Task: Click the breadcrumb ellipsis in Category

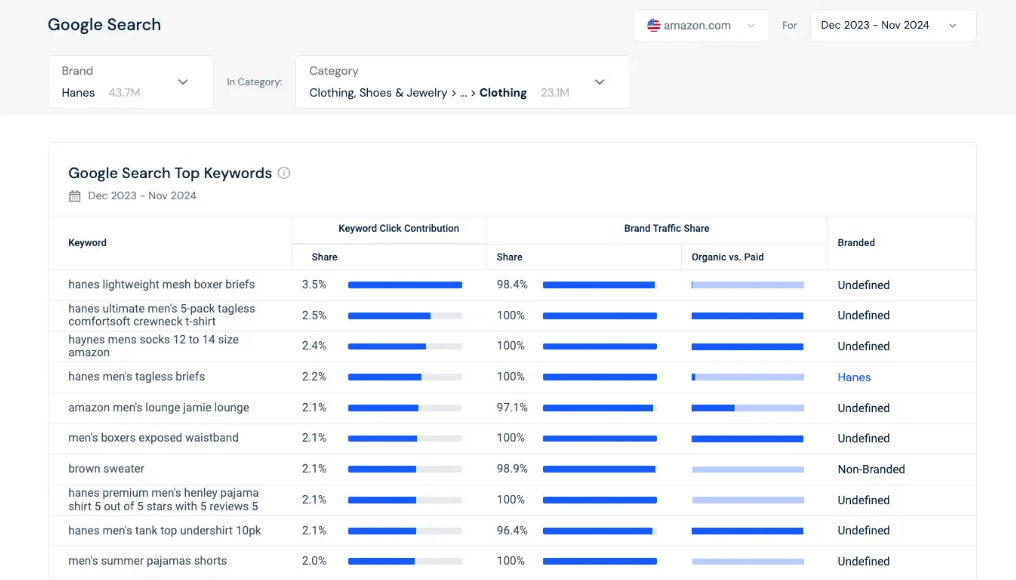Action: pyautogui.click(x=463, y=93)
